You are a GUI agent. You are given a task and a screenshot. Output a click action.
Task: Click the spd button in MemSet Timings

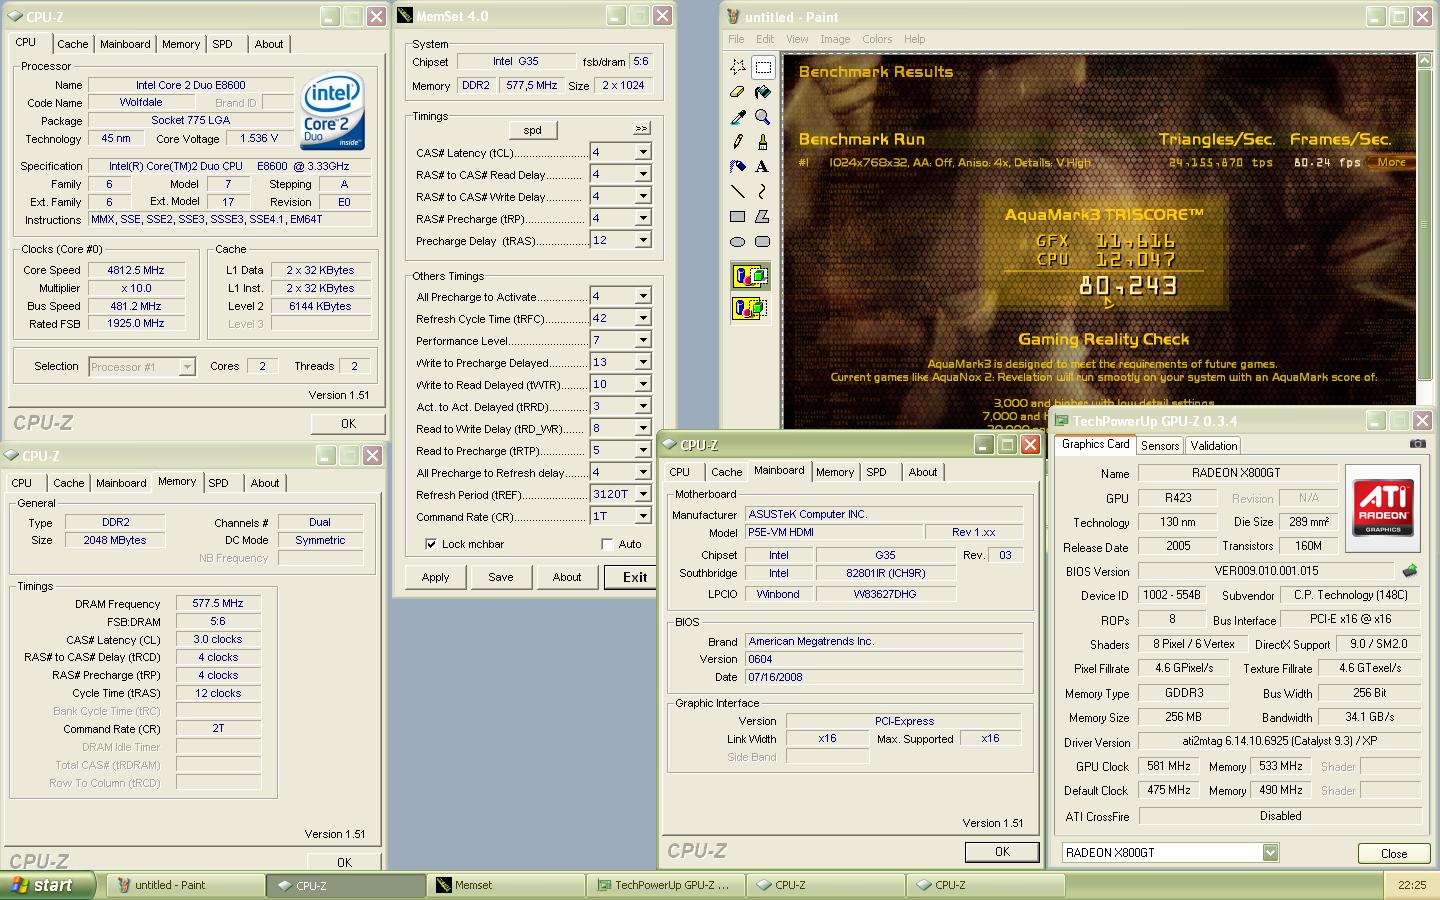coord(533,130)
